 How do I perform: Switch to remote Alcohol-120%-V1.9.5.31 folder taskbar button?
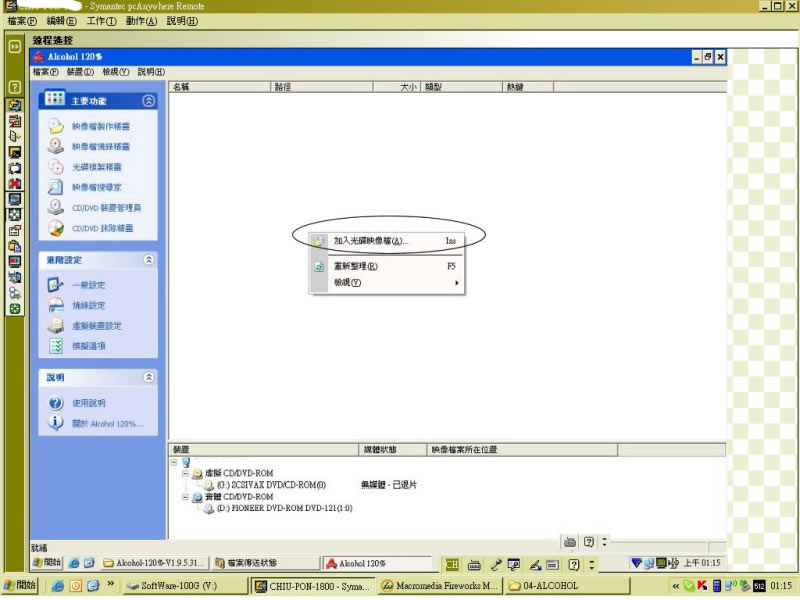point(154,563)
